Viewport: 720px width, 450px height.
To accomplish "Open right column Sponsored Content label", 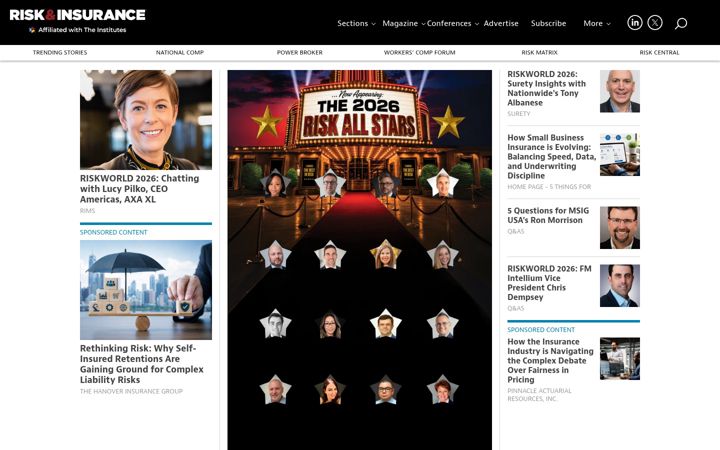I will coord(541,330).
